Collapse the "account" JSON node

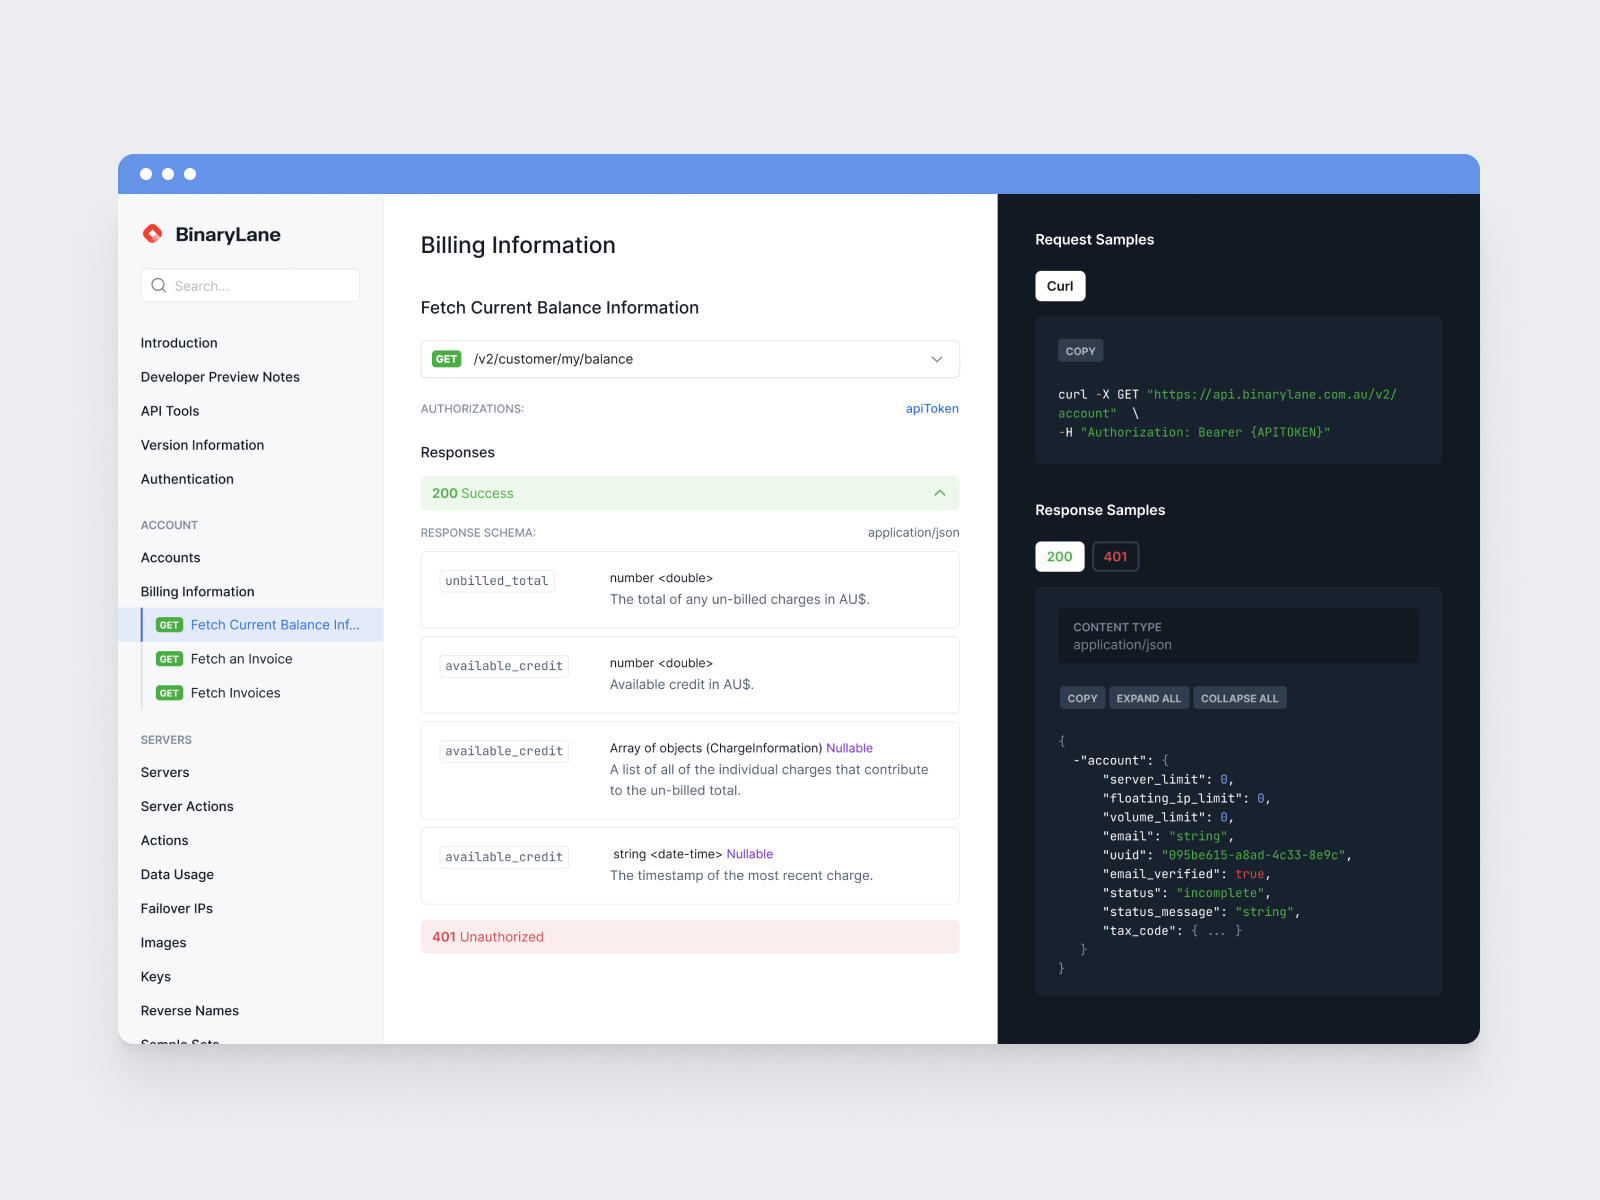pos(1077,761)
